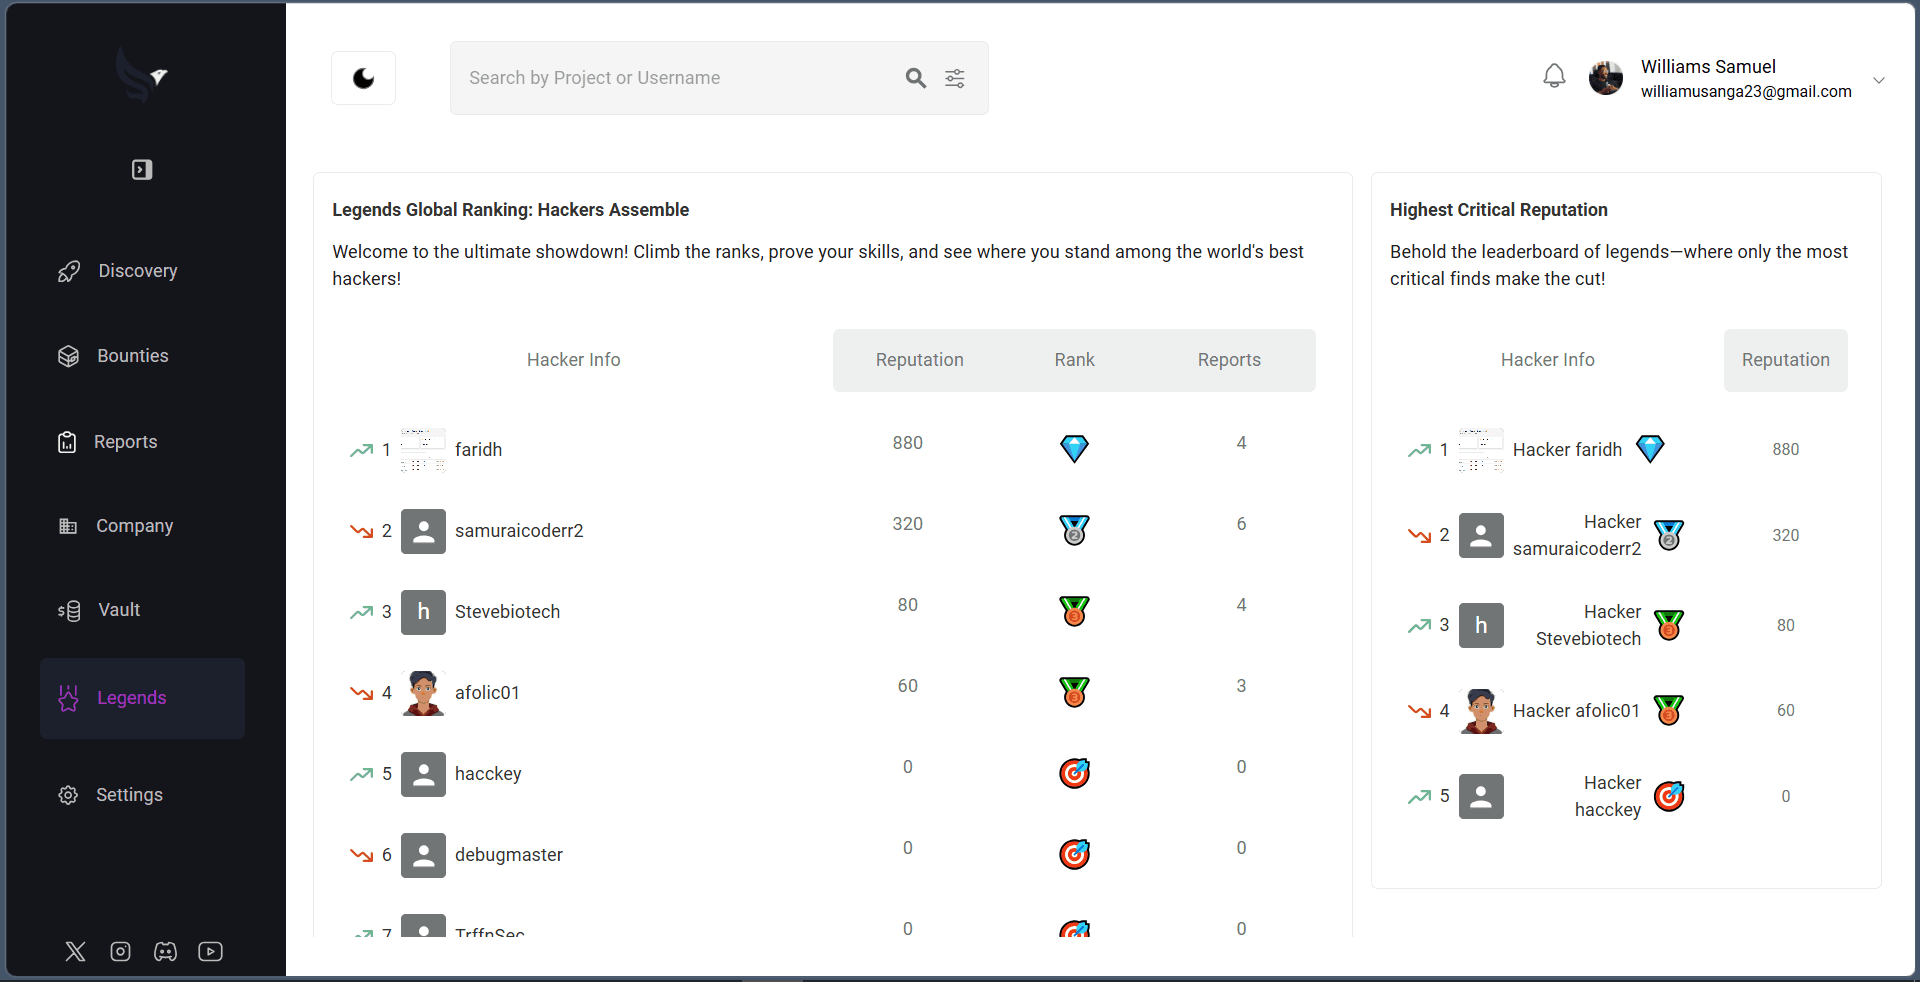
Task: Open the YouTube social link
Action: pyautogui.click(x=211, y=951)
